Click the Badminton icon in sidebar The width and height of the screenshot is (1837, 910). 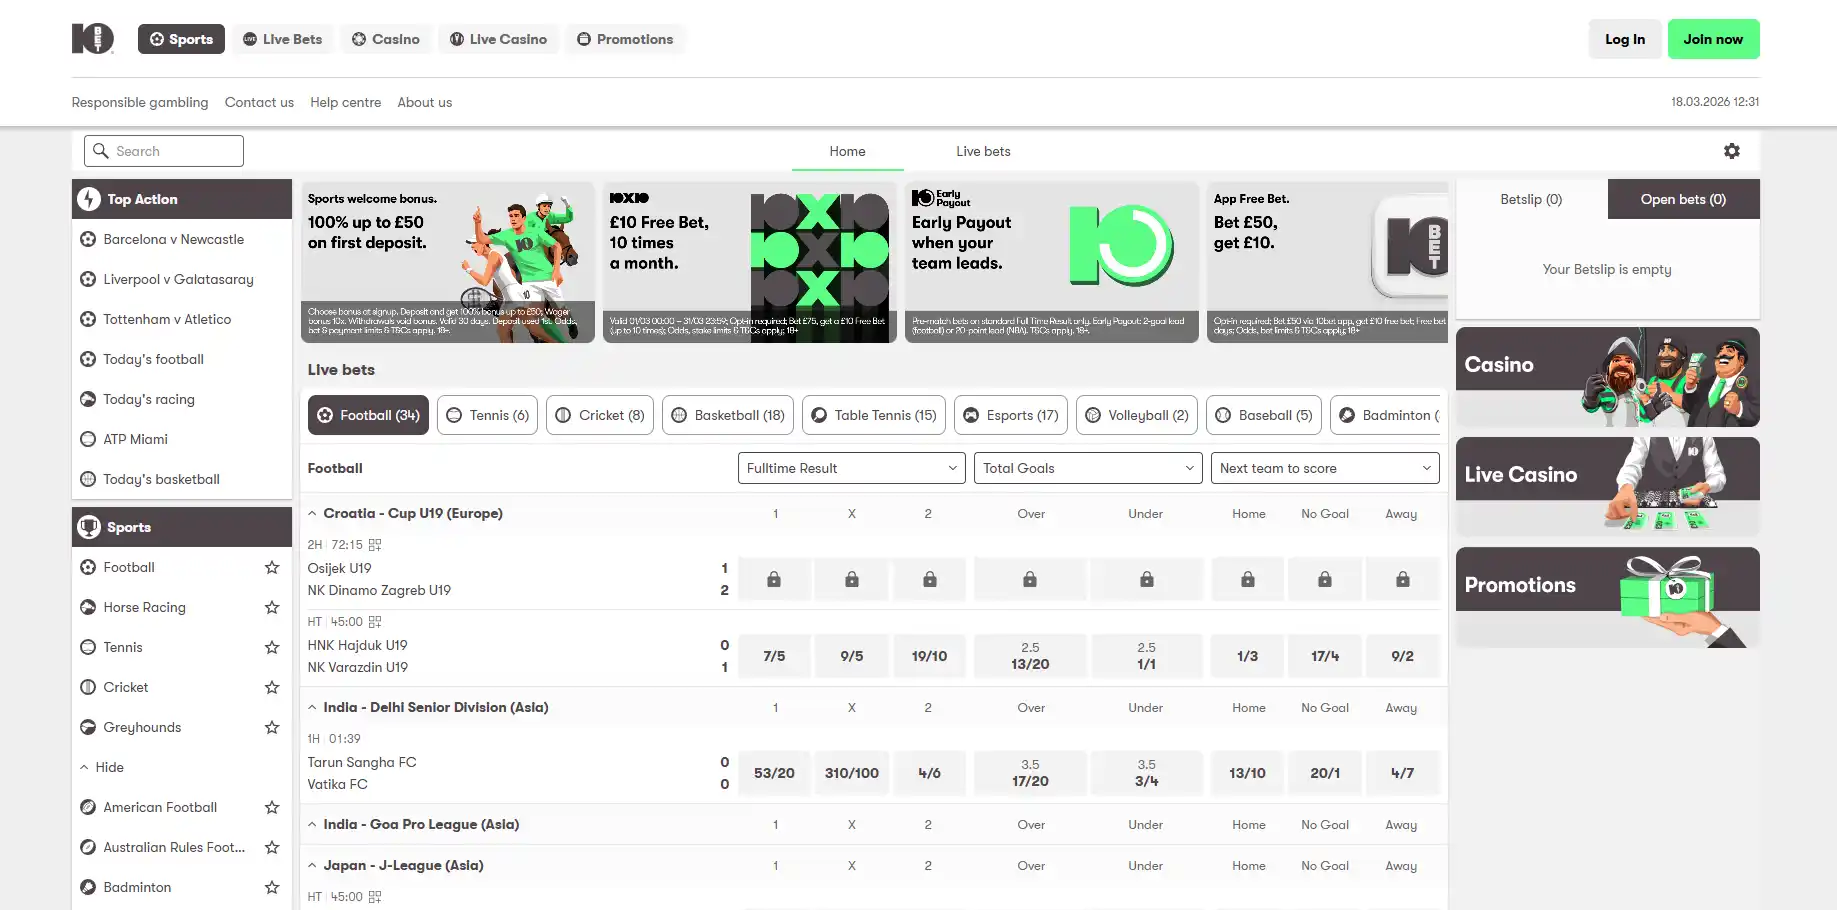88,887
